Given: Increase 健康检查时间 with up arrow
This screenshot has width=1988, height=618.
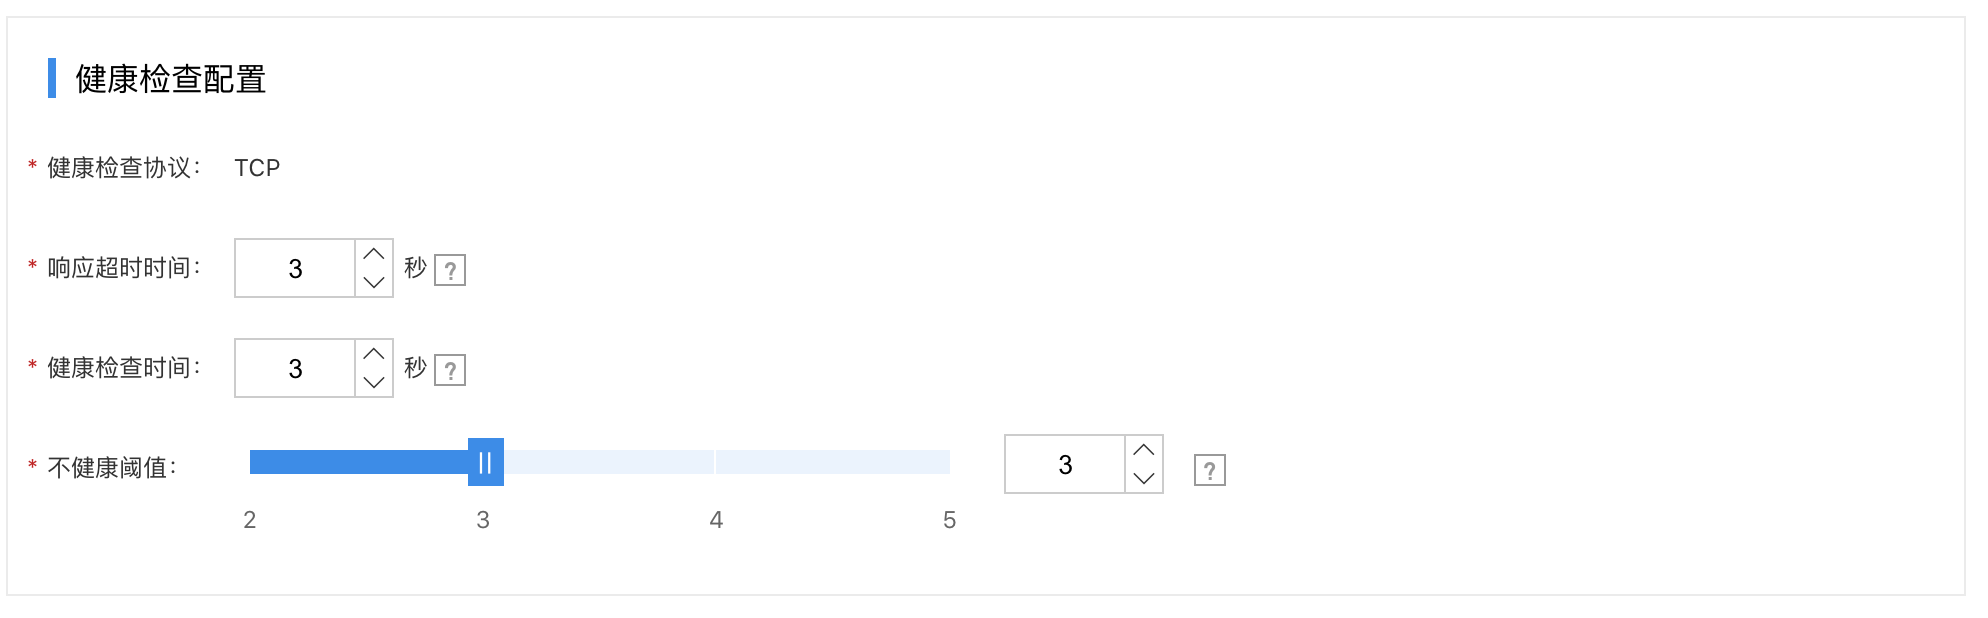Looking at the screenshot, I should 374,354.
